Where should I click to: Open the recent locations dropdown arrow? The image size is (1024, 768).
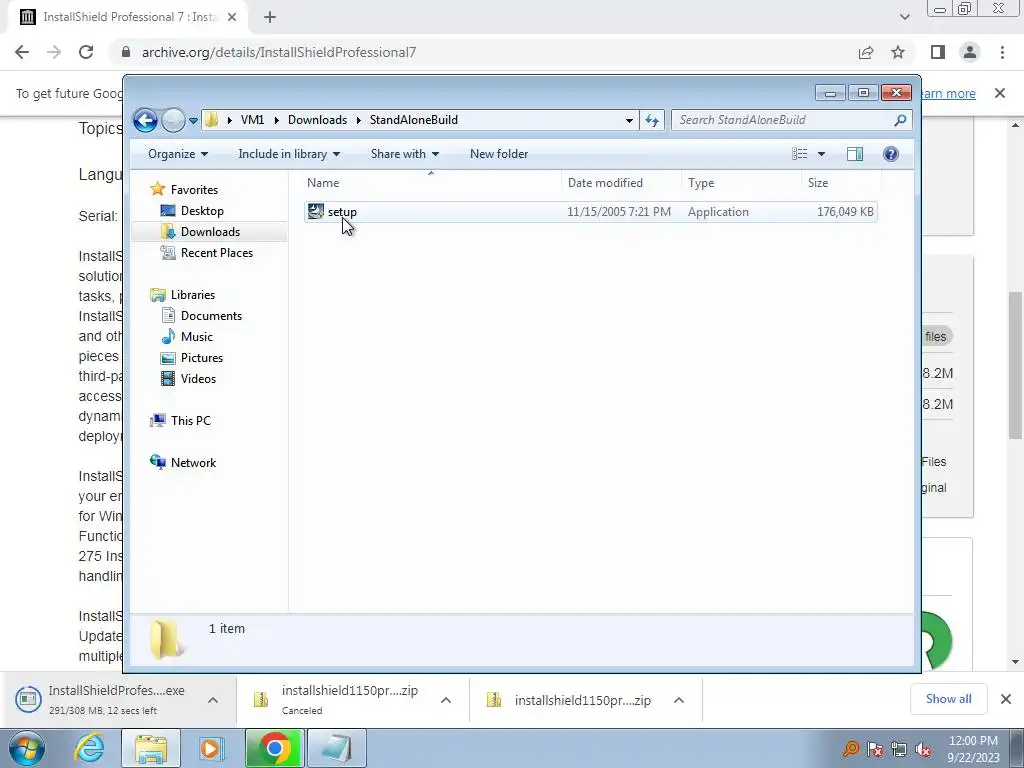coord(193,121)
